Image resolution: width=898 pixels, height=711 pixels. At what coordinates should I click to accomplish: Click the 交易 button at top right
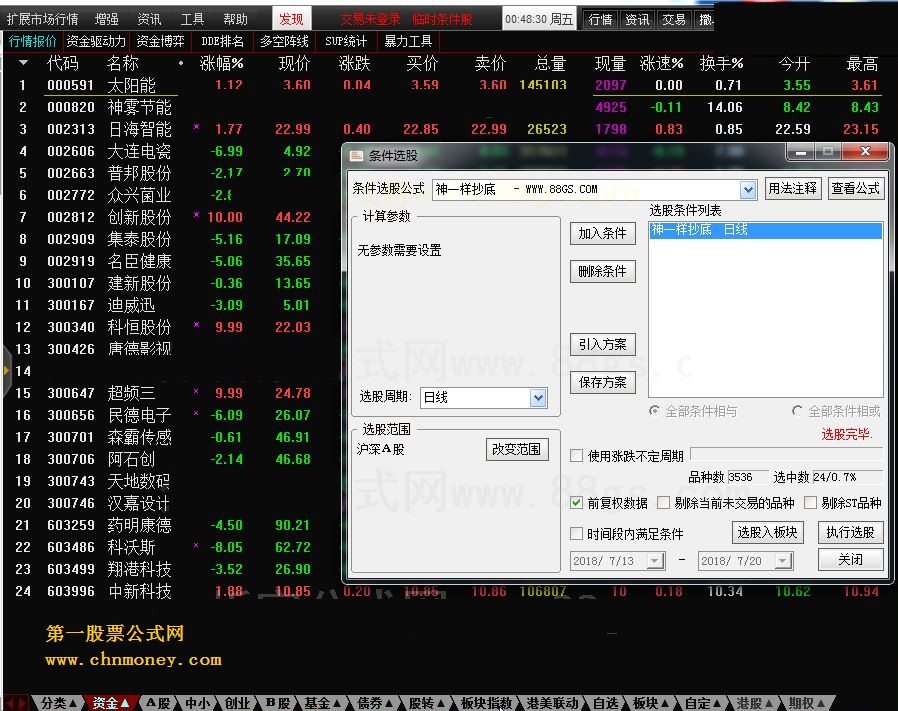[x=674, y=20]
